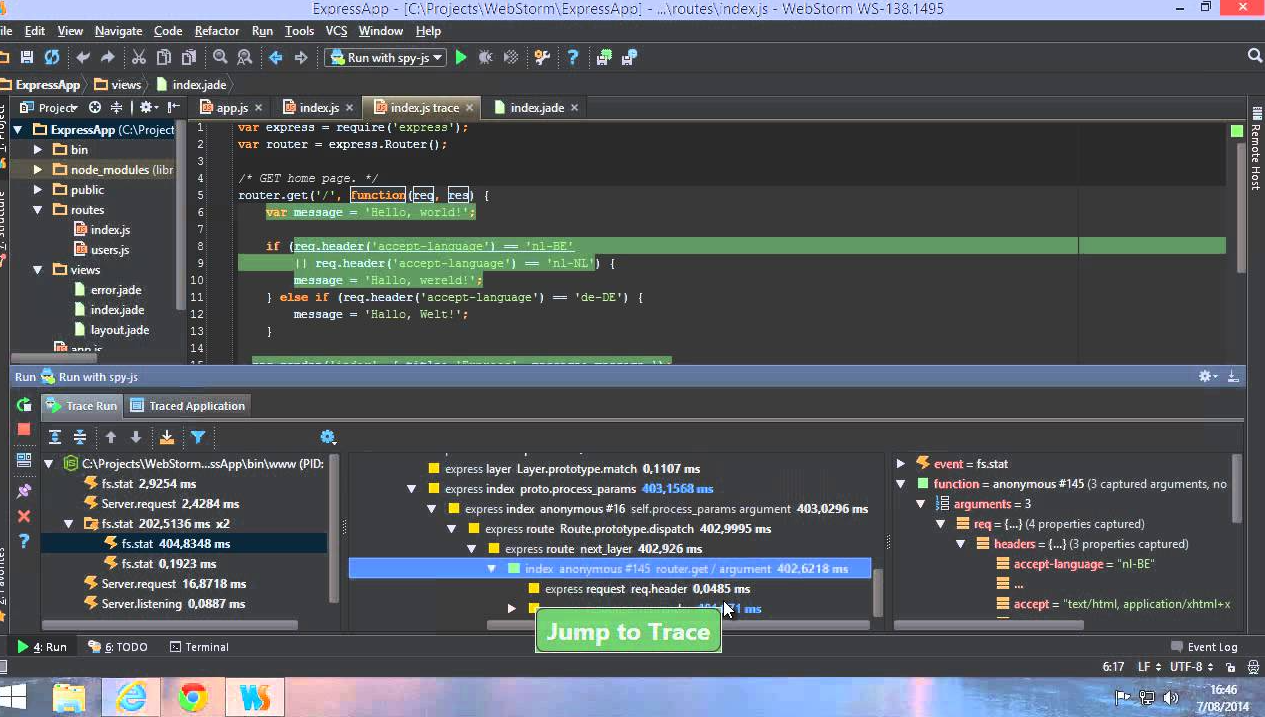Open Internet Explorer from the taskbar
The width and height of the screenshot is (1265, 717).
point(131,696)
